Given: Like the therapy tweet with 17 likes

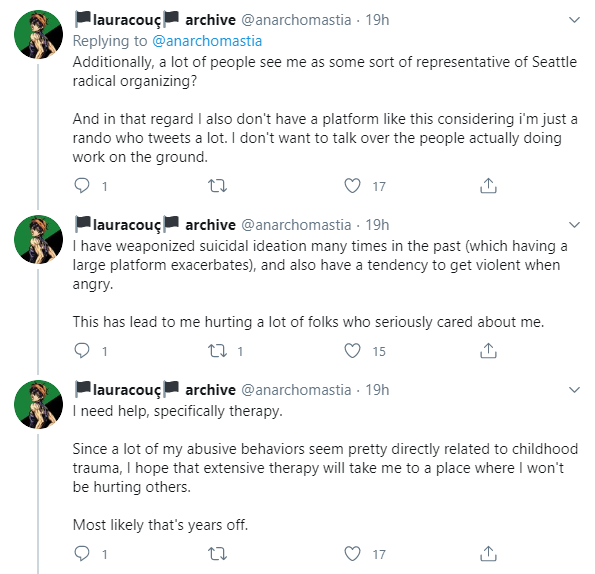Looking at the screenshot, I should [352, 554].
